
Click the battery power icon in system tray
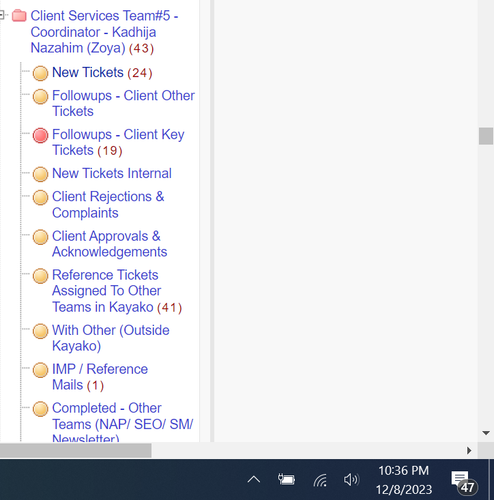point(287,480)
